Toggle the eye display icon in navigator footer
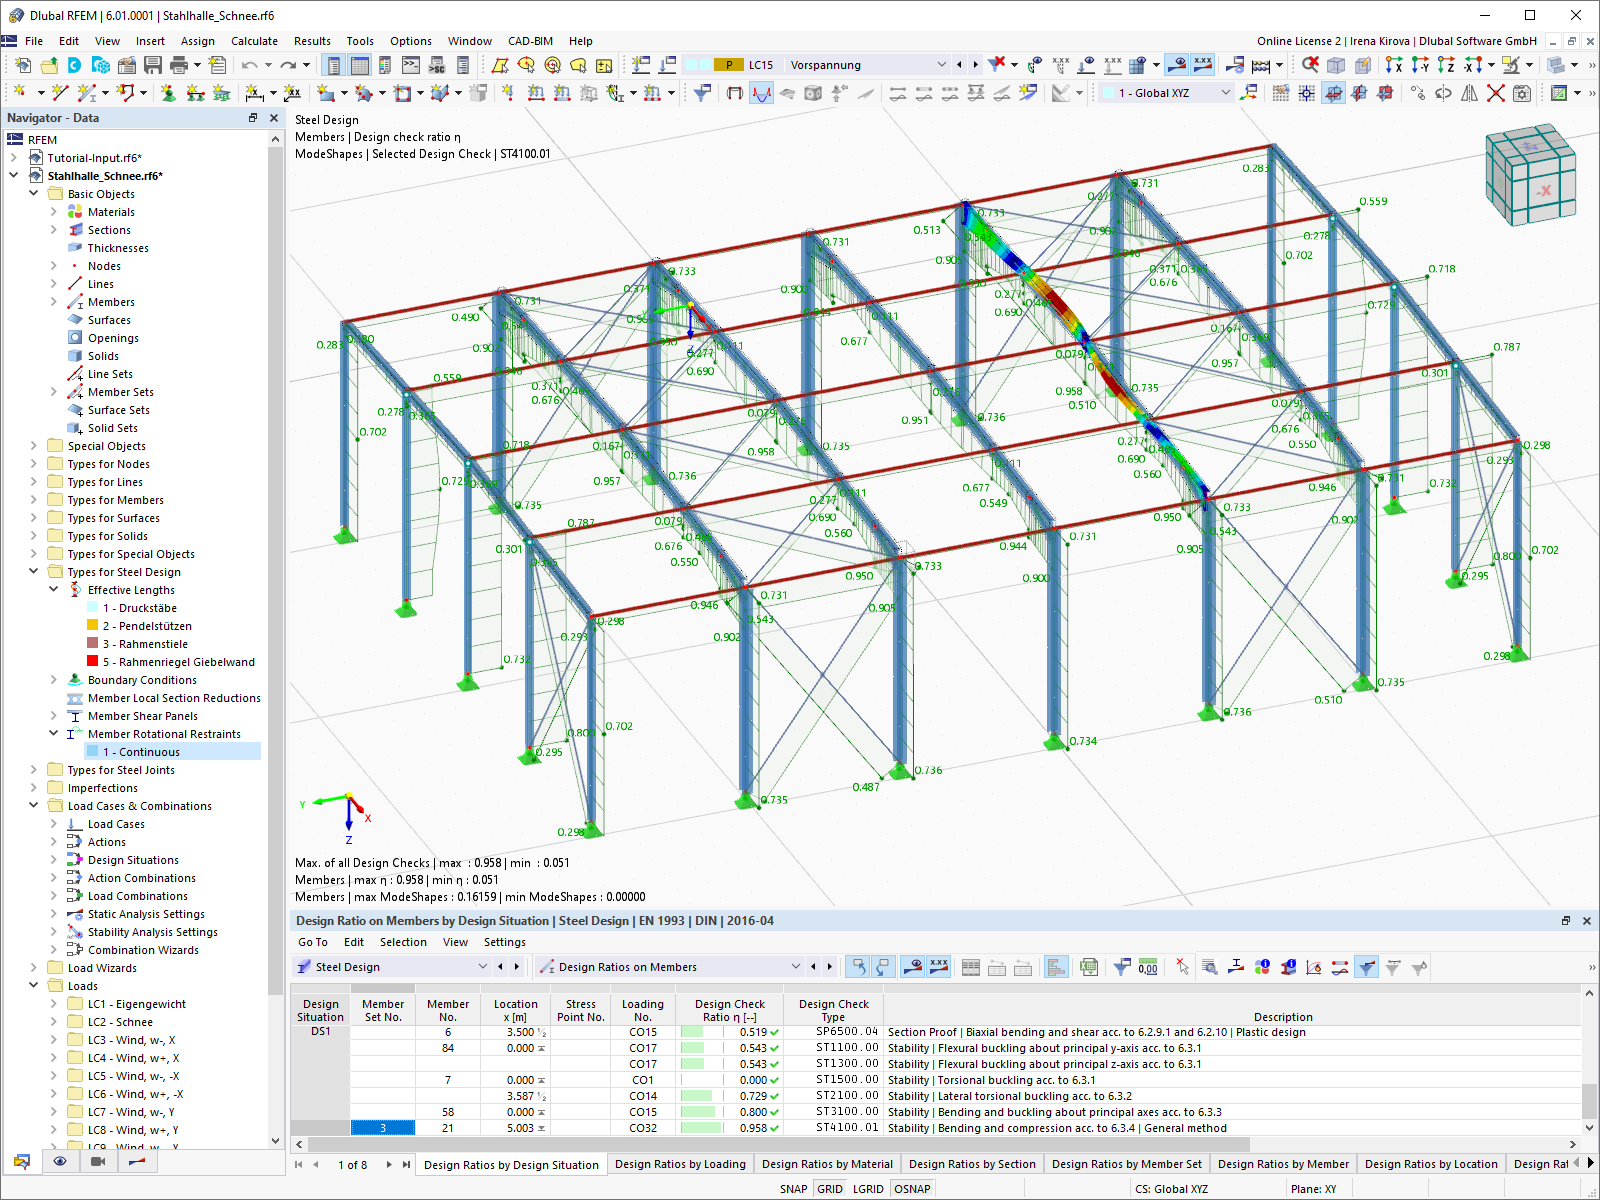This screenshot has height=1200, width=1600. (60, 1161)
